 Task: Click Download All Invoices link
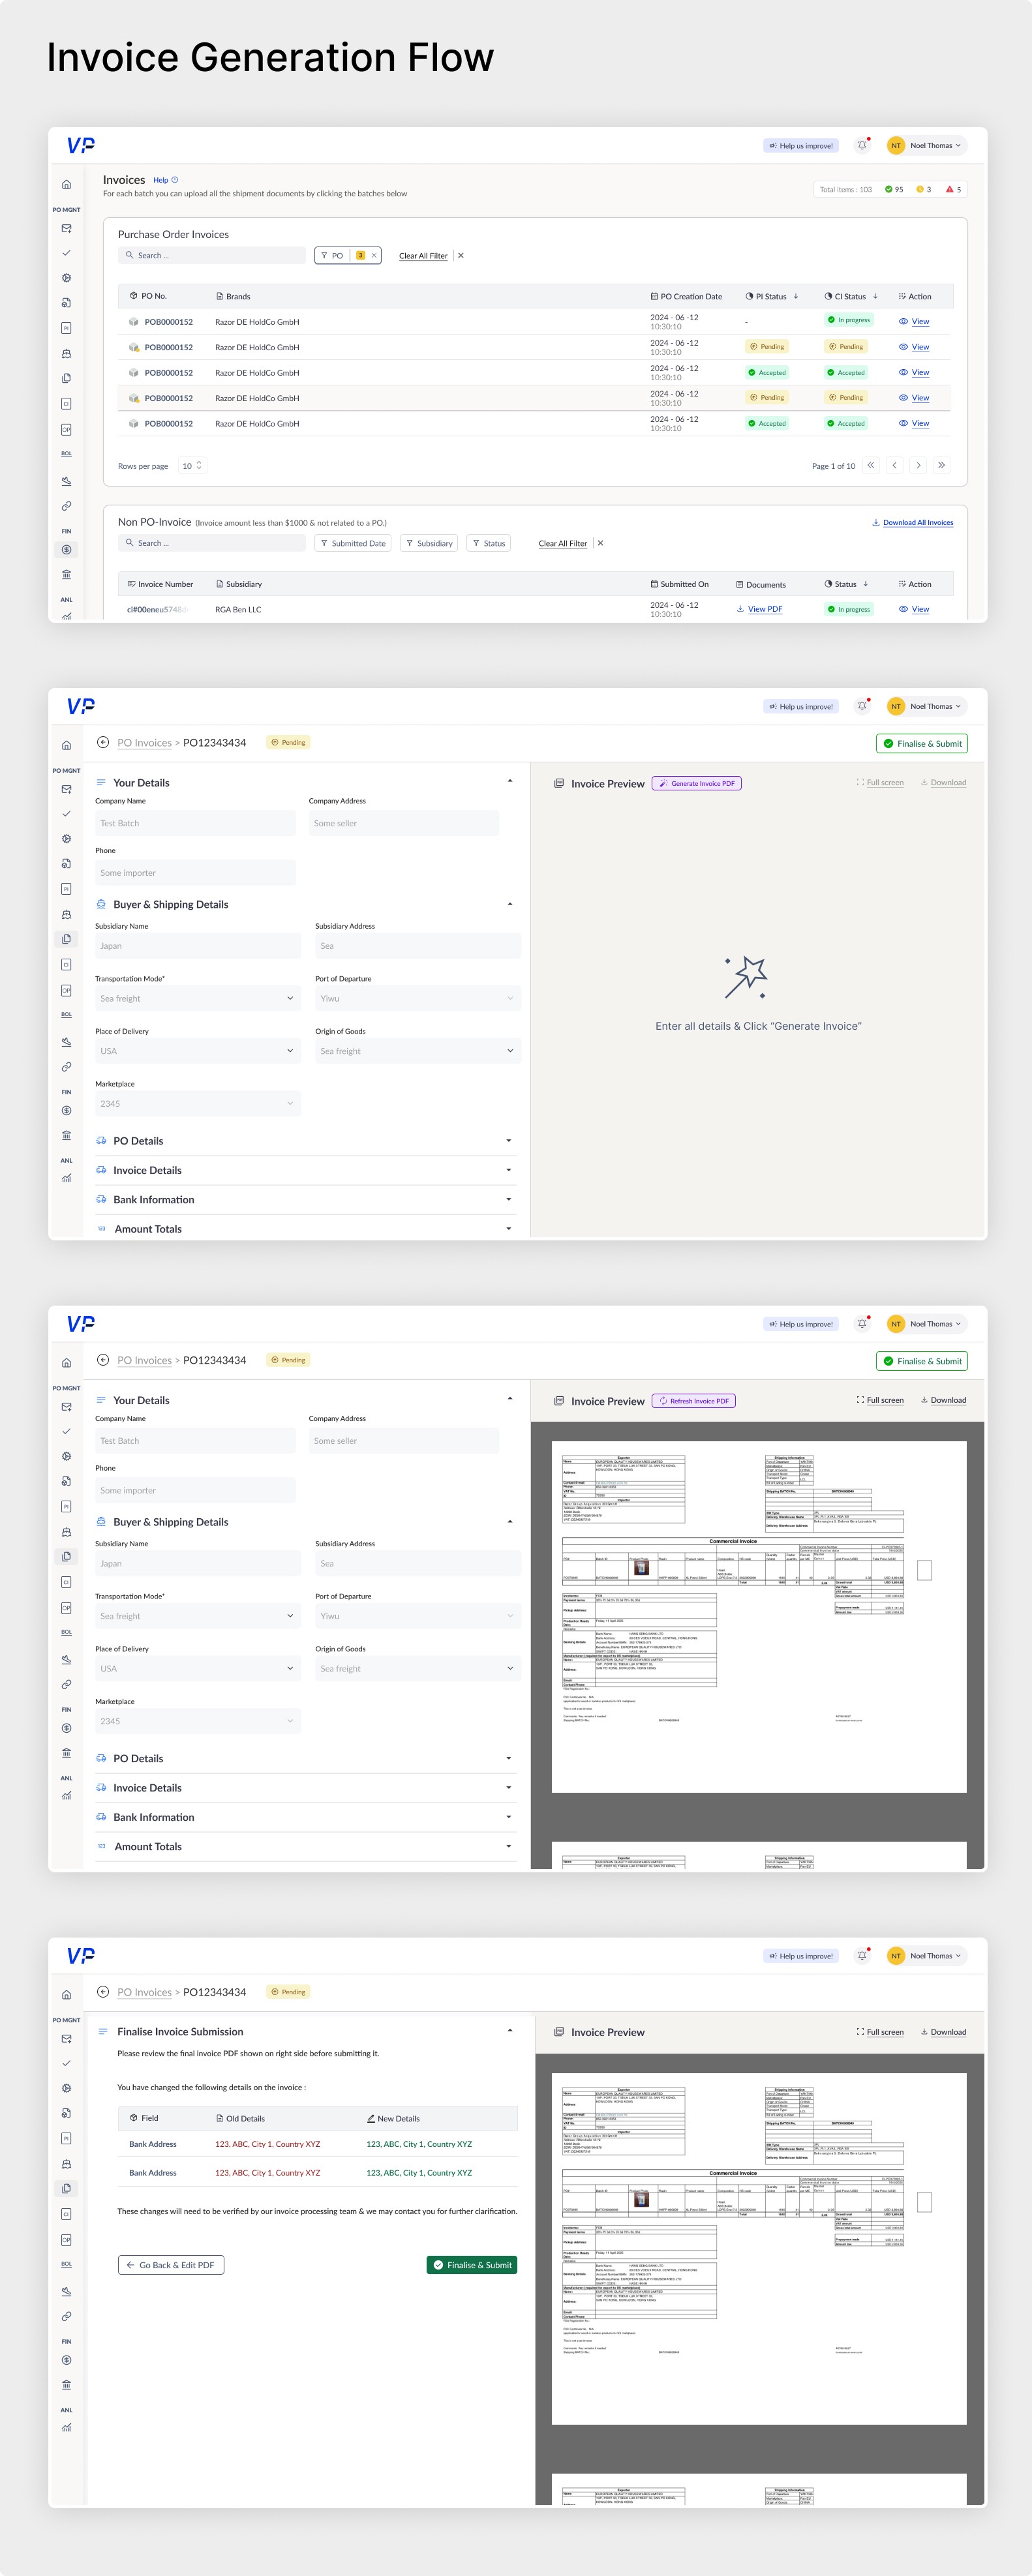click(x=912, y=522)
